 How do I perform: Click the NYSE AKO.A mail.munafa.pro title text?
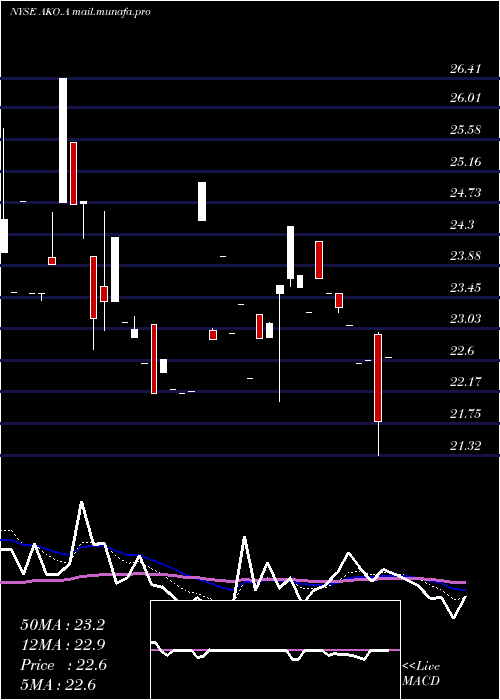80,12
